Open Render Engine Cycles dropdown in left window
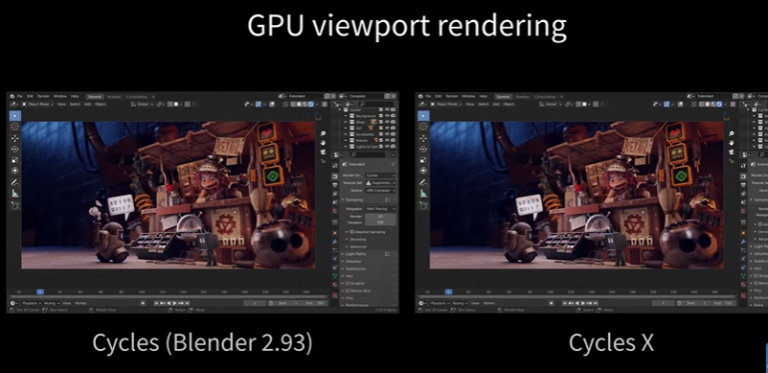The height and width of the screenshot is (373, 768). 381,175
